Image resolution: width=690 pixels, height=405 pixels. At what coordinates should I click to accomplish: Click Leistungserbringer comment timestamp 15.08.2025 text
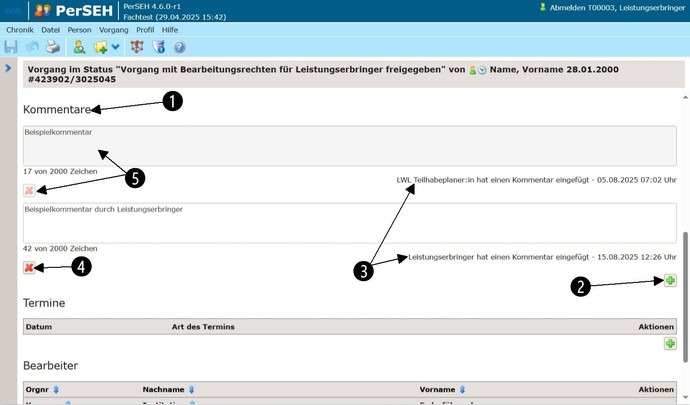point(542,257)
